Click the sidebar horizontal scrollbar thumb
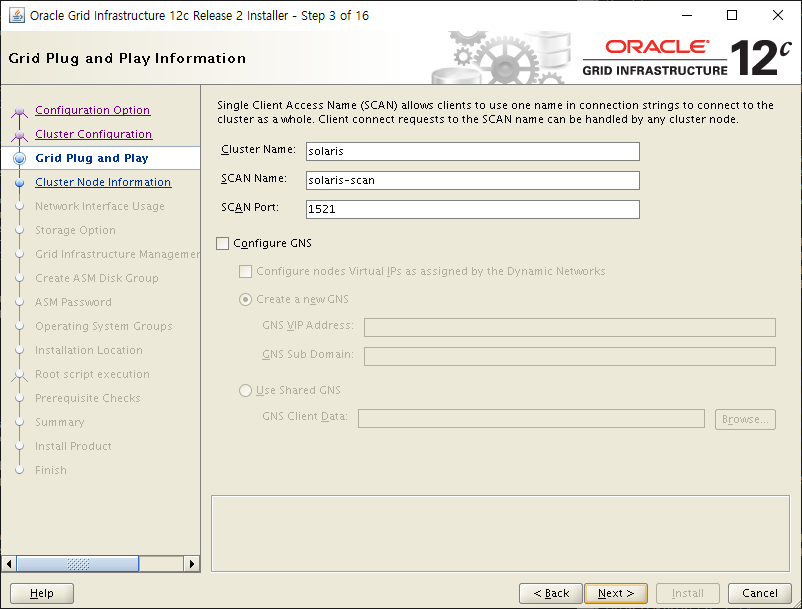802x609 pixels. 78,564
